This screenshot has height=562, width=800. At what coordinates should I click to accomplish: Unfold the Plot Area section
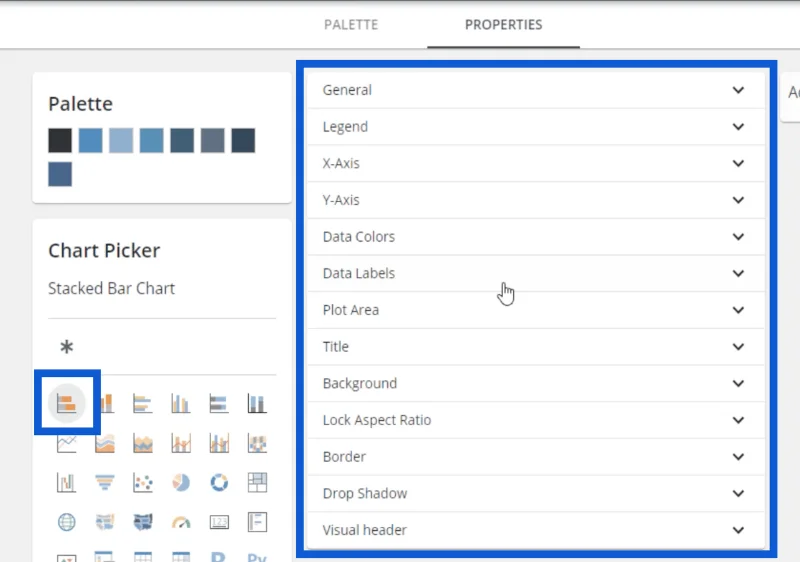[x=536, y=311]
